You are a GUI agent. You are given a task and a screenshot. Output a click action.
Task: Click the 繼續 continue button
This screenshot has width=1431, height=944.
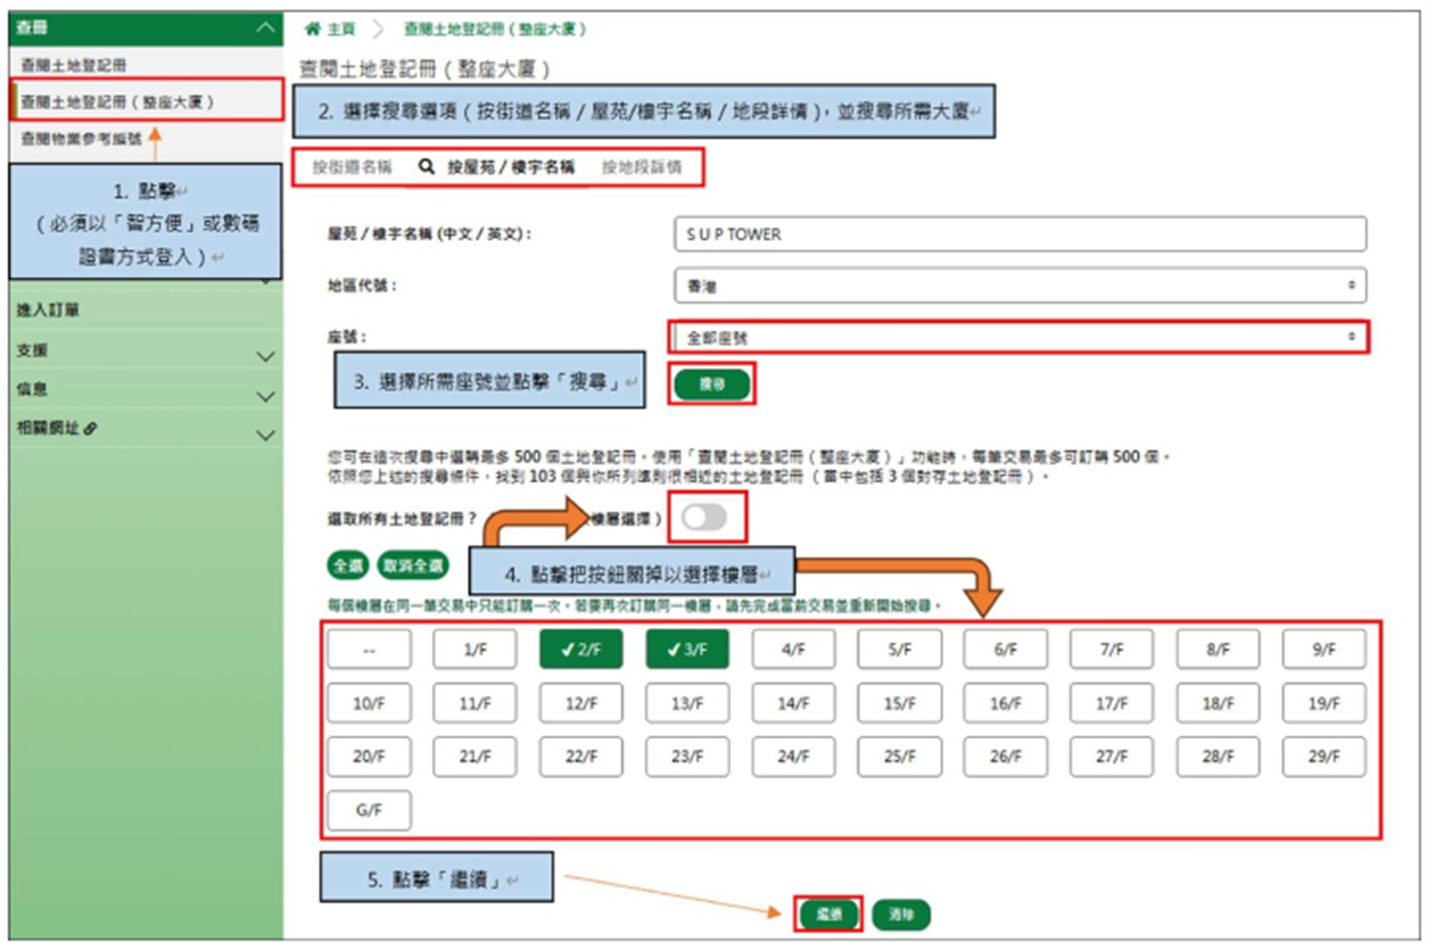828,913
